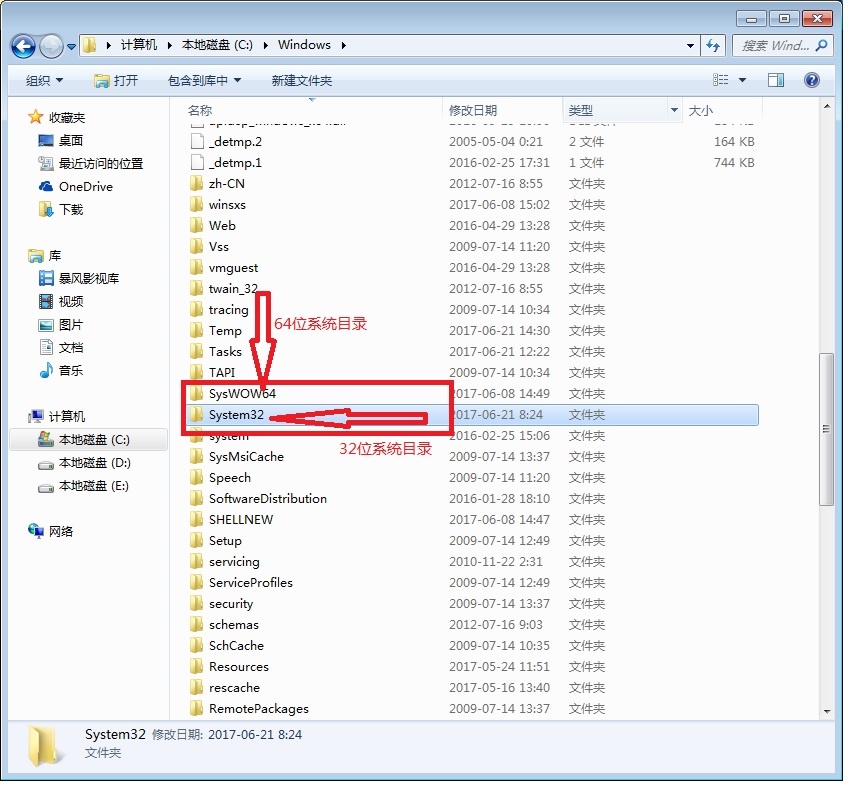Screen dimensions: 848x792
Task: Click the 新建文件夹 button
Action: tap(302, 80)
